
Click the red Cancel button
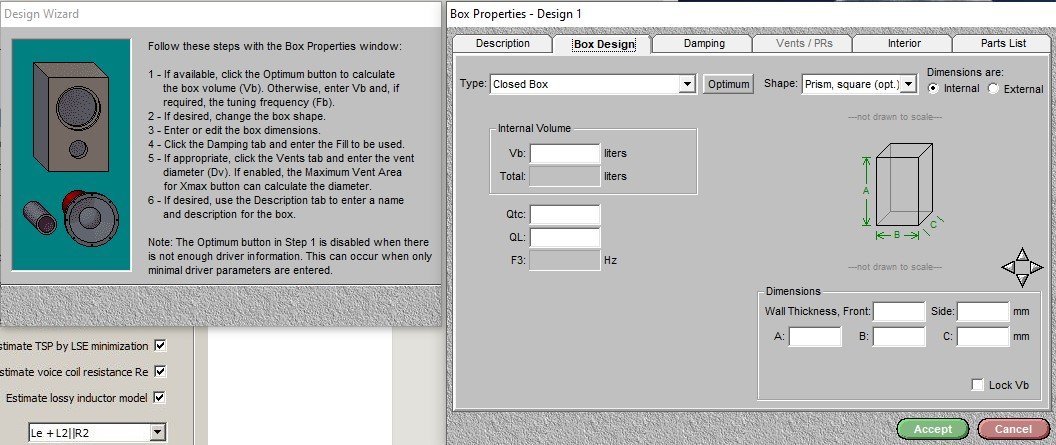1013,429
